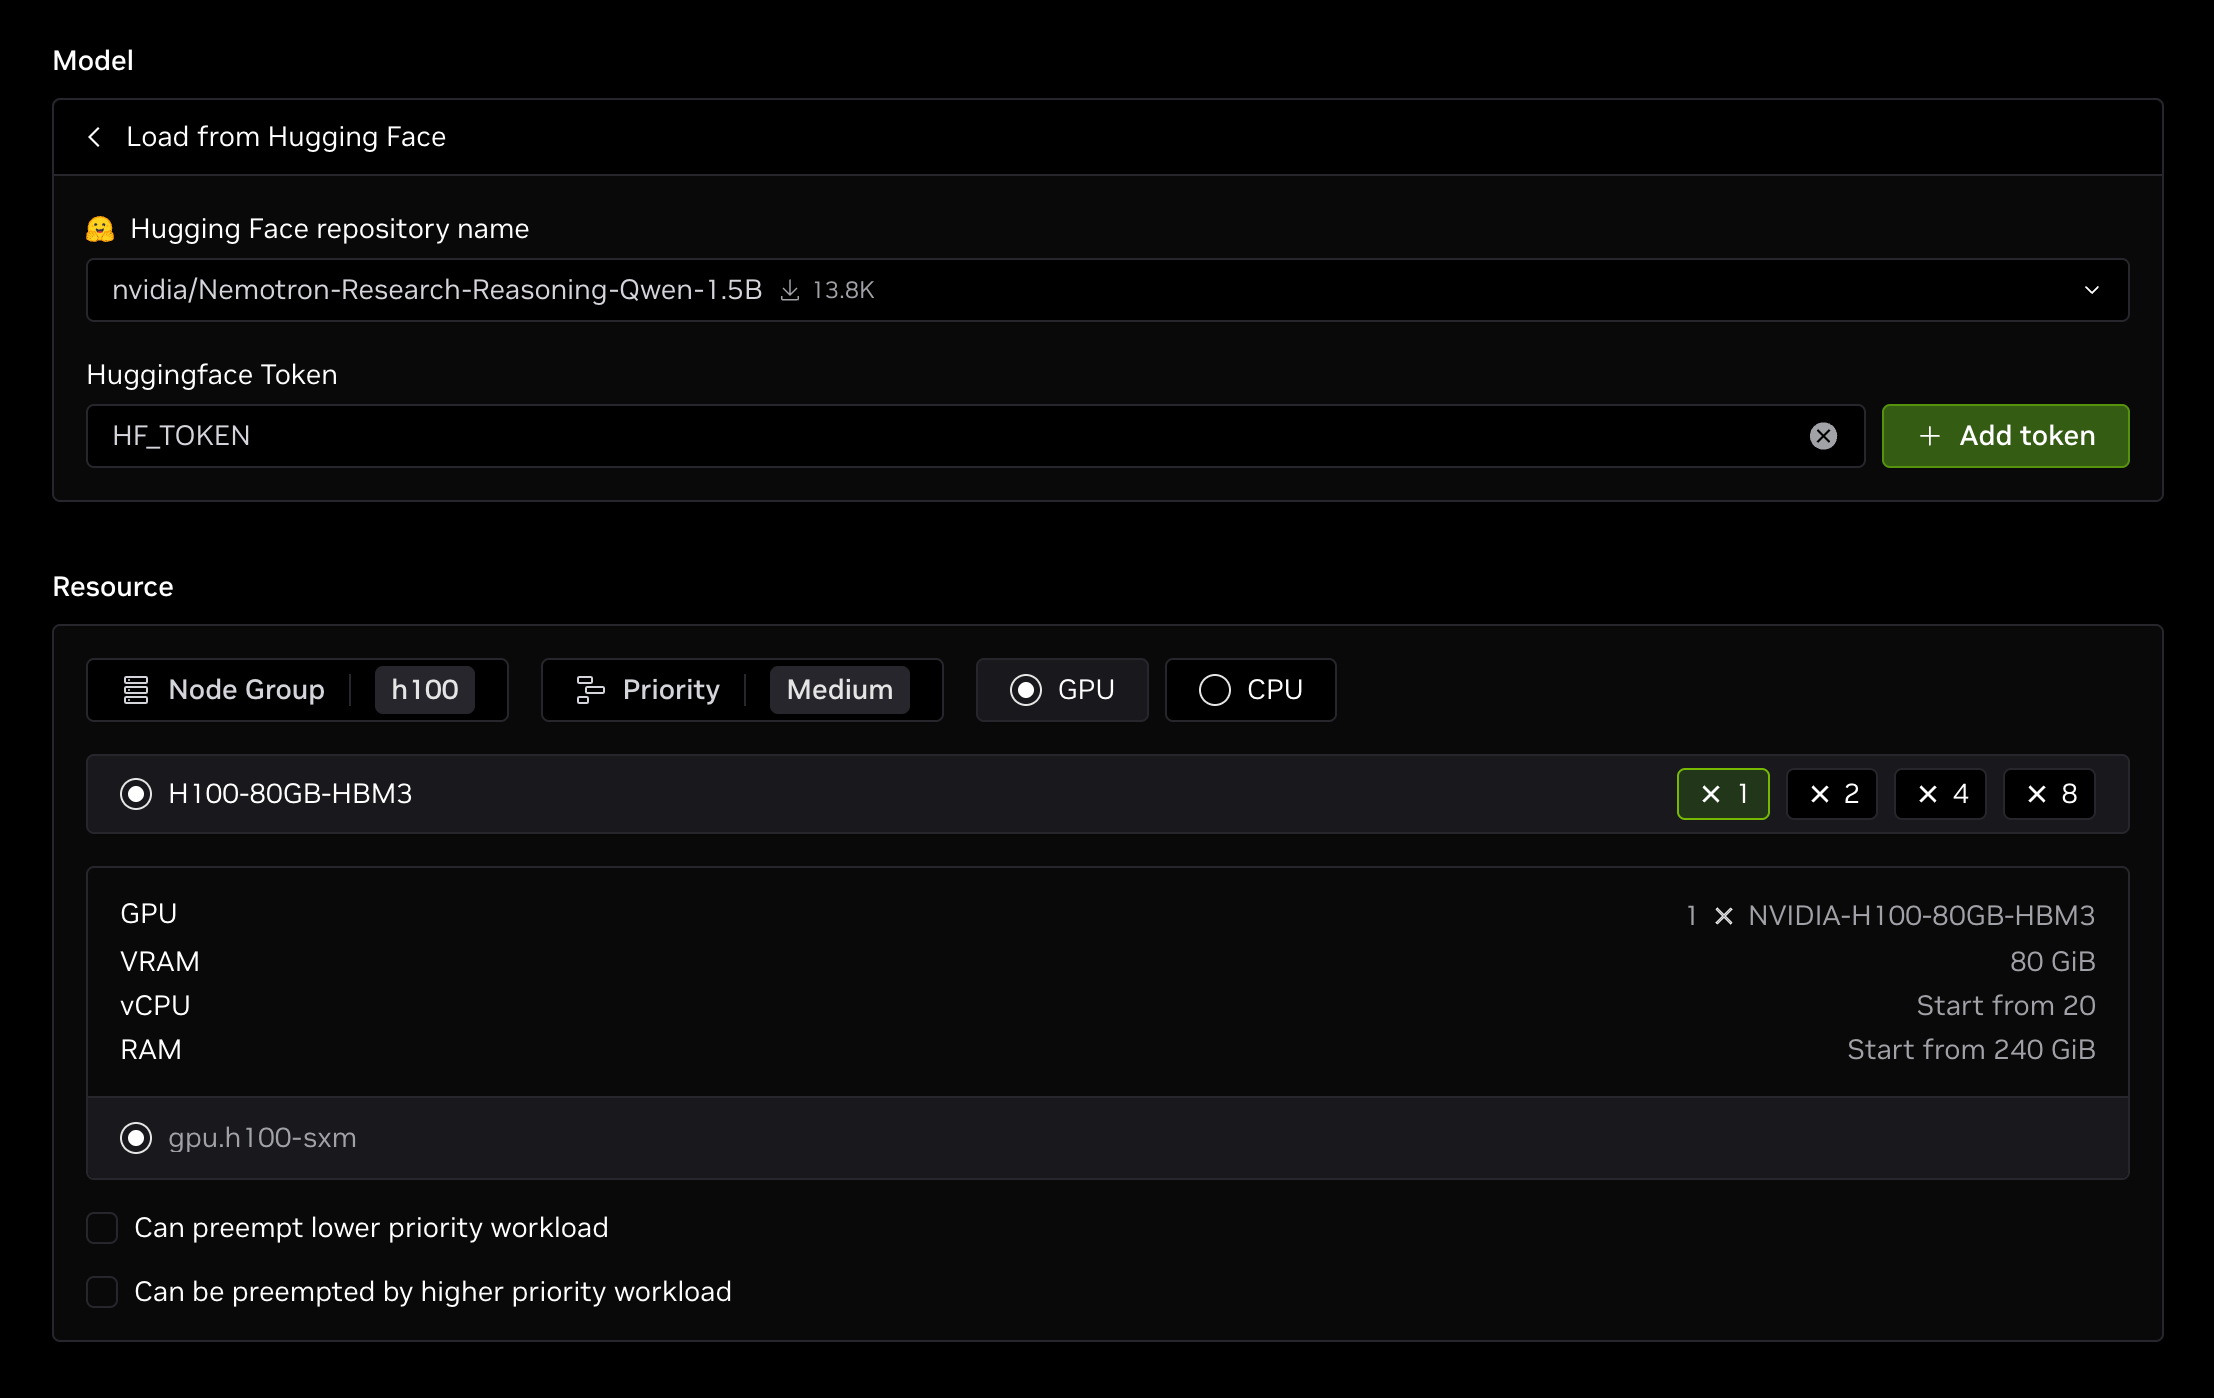The image size is (2214, 1398).
Task: Select the GPU radio option
Action: (1026, 690)
